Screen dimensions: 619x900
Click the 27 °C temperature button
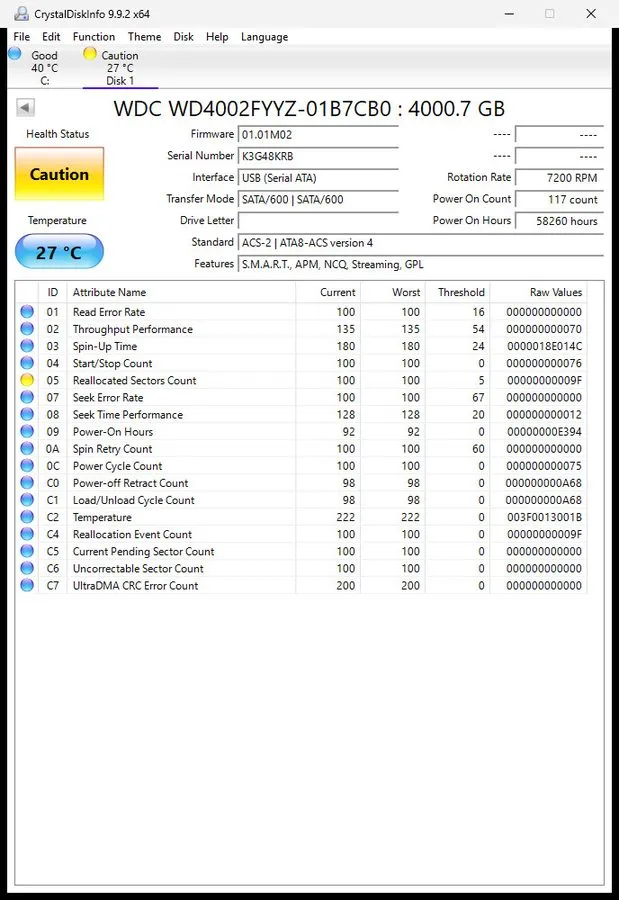click(x=59, y=252)
